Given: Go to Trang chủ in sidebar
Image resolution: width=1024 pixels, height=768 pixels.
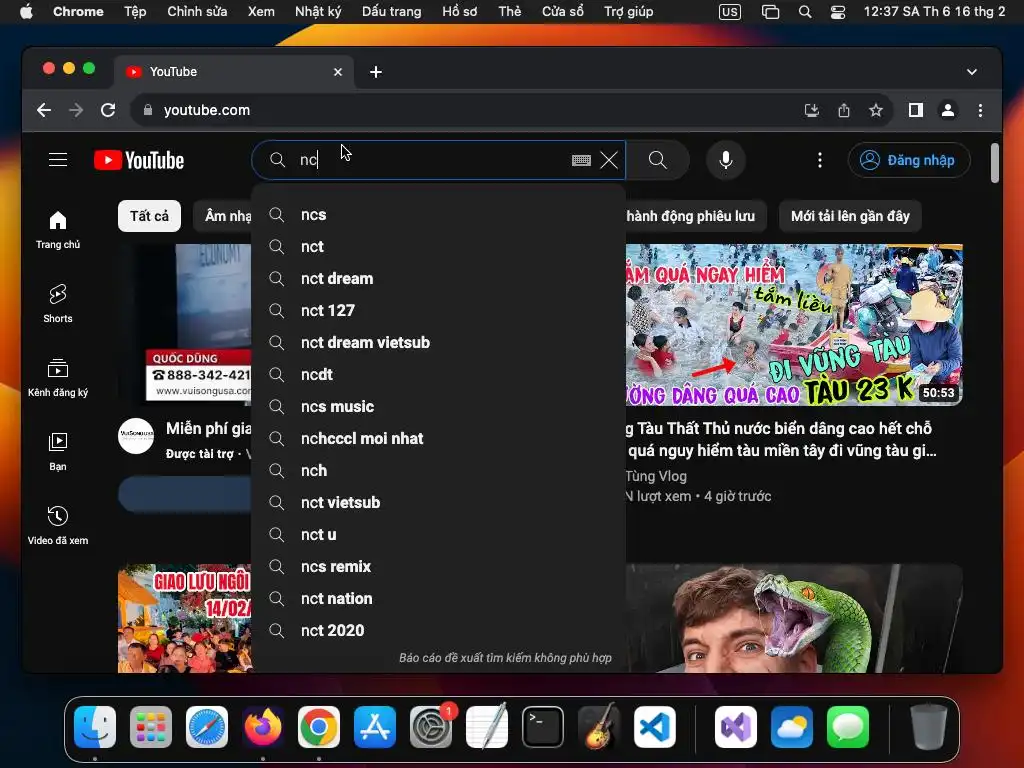Looking at the screenshot, I should [58, 230].
